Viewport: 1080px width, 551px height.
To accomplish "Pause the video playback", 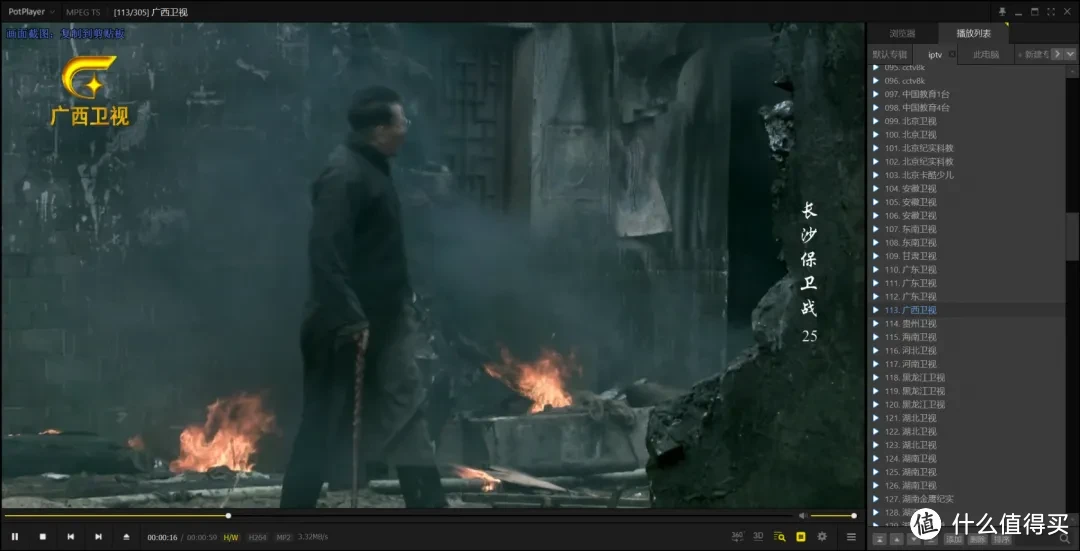I will click(x=15, y=537).
